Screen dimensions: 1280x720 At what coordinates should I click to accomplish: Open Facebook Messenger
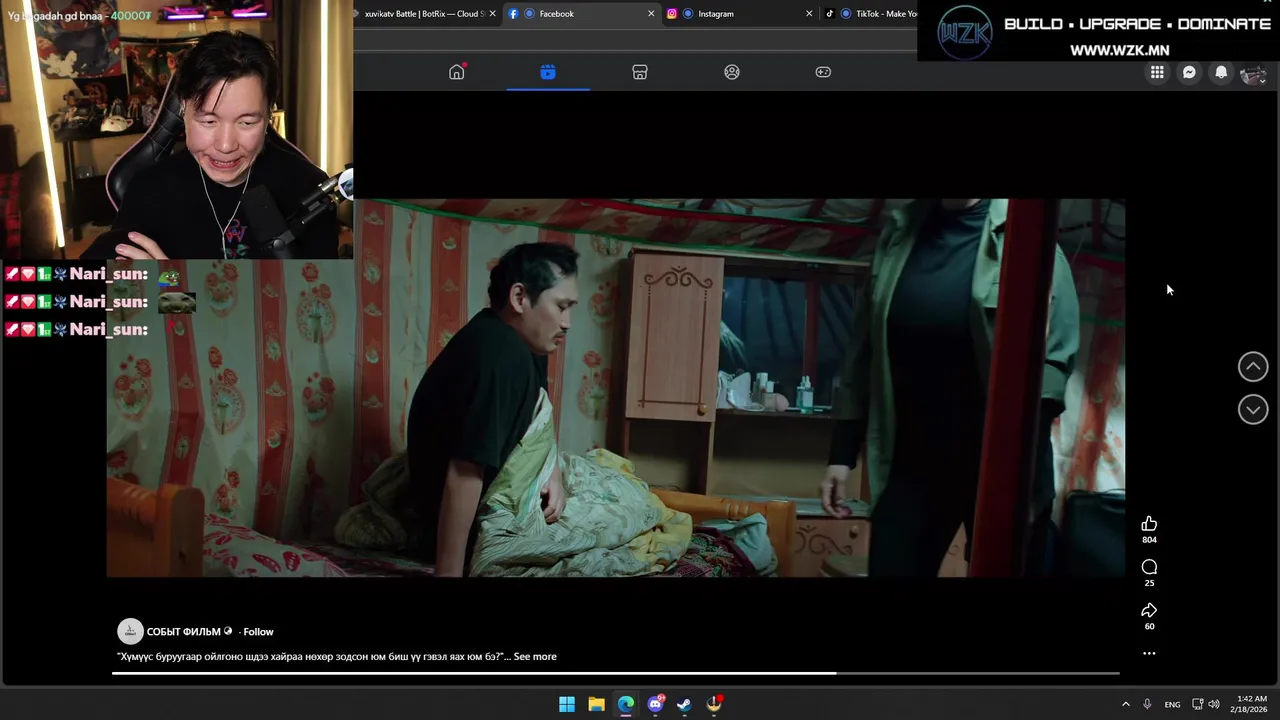[1189, 72]
